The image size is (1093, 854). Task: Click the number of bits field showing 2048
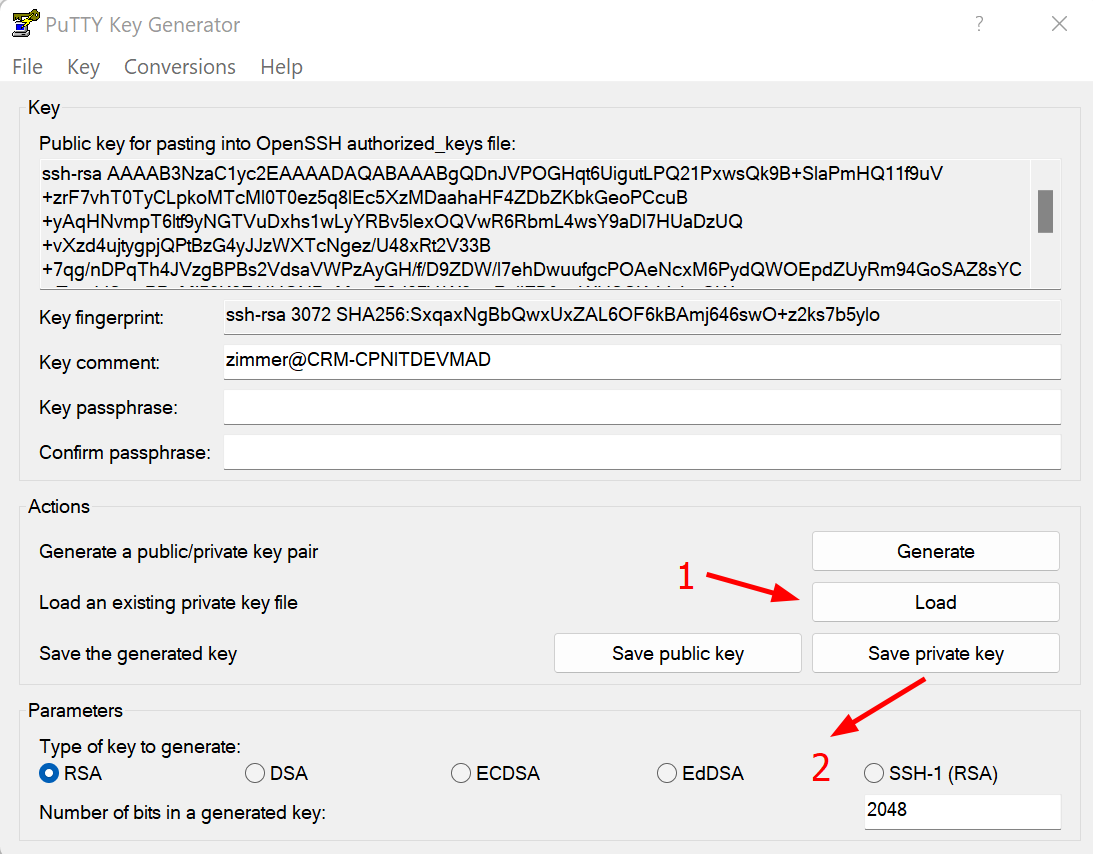pos(963,811)
